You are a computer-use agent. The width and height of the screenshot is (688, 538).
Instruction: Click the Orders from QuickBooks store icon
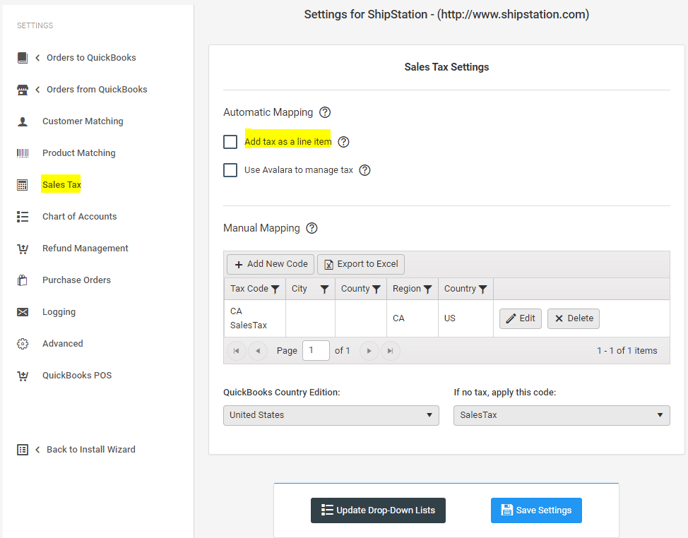point(22,90)
